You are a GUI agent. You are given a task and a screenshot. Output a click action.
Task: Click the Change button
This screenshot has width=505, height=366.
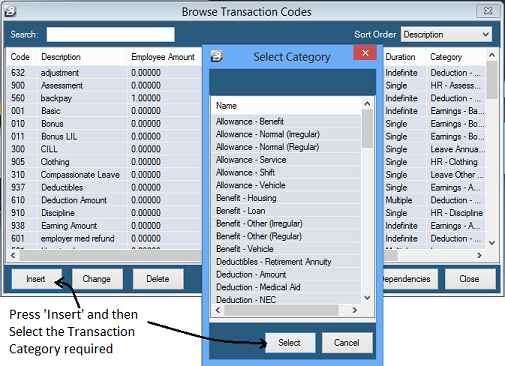(97, 279)
